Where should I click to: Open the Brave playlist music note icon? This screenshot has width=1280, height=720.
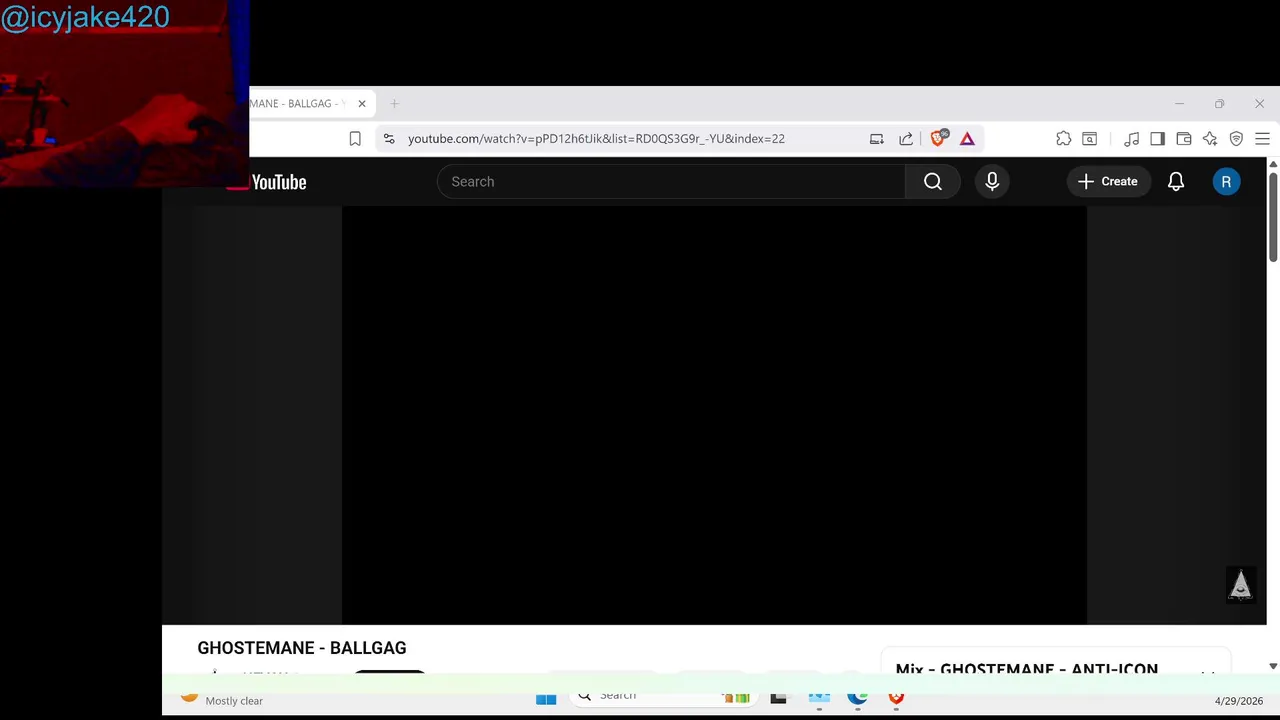1131,139
